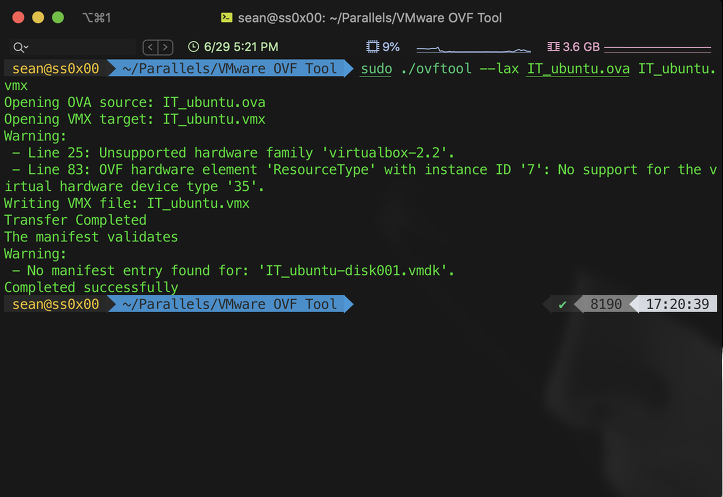This screenshot has height=497, width=723.
Task: Click the green checkmark status icon
Action: coord(562,305)
